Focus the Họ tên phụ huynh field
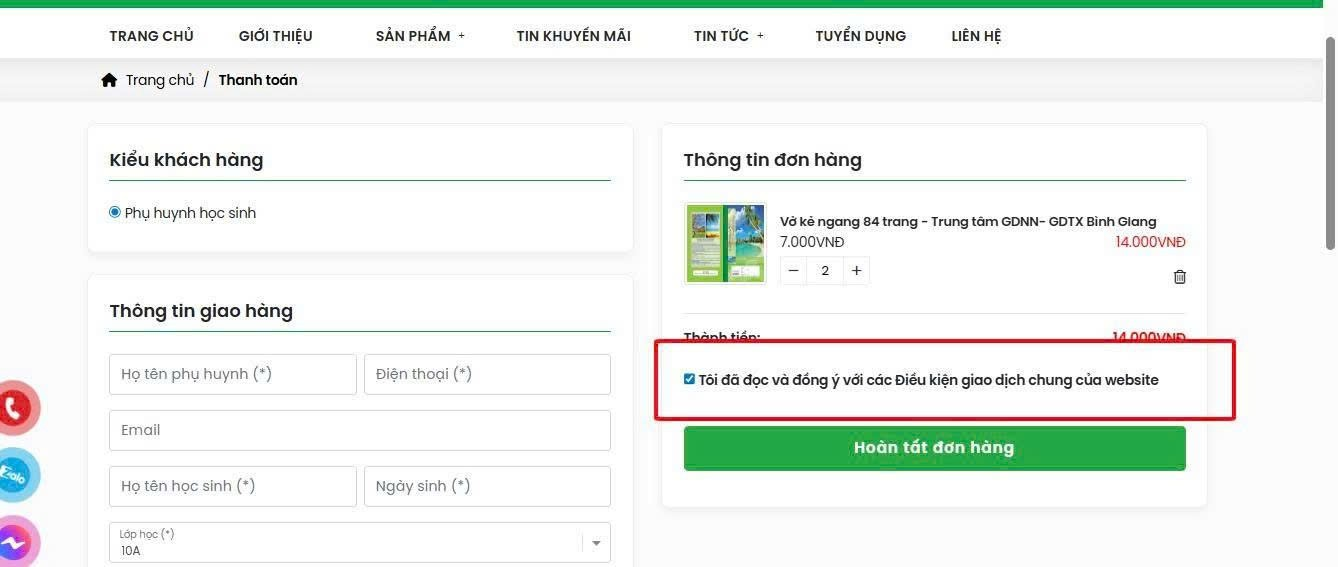Image resolution: width=1338 pixels, height=567 pixels. [232, 374]
